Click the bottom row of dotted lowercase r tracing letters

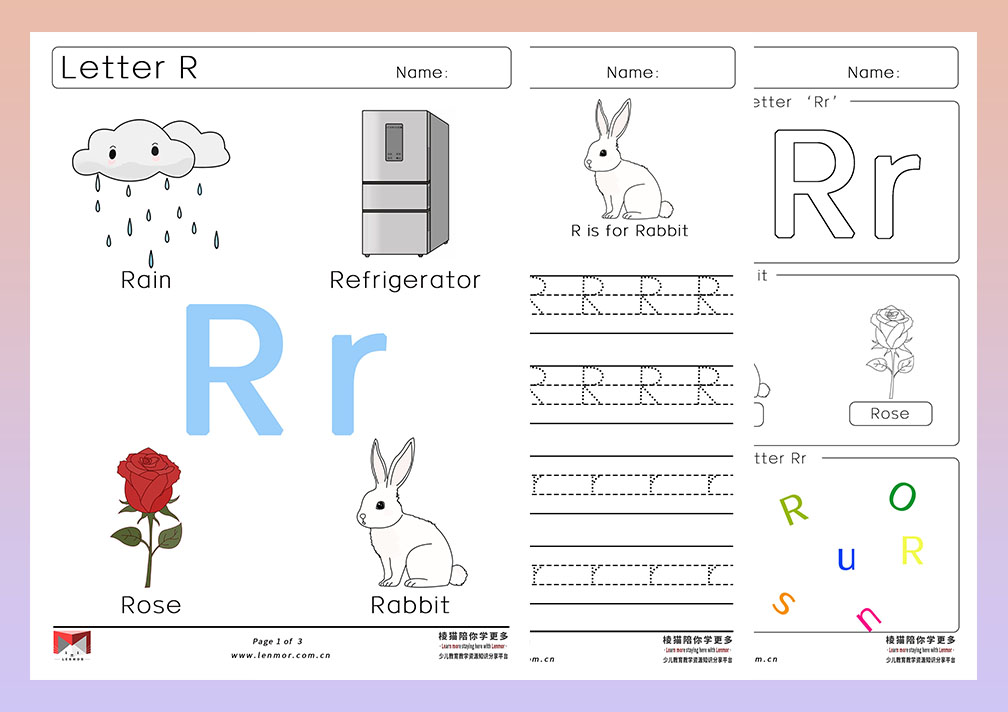(x=631, y=574)
